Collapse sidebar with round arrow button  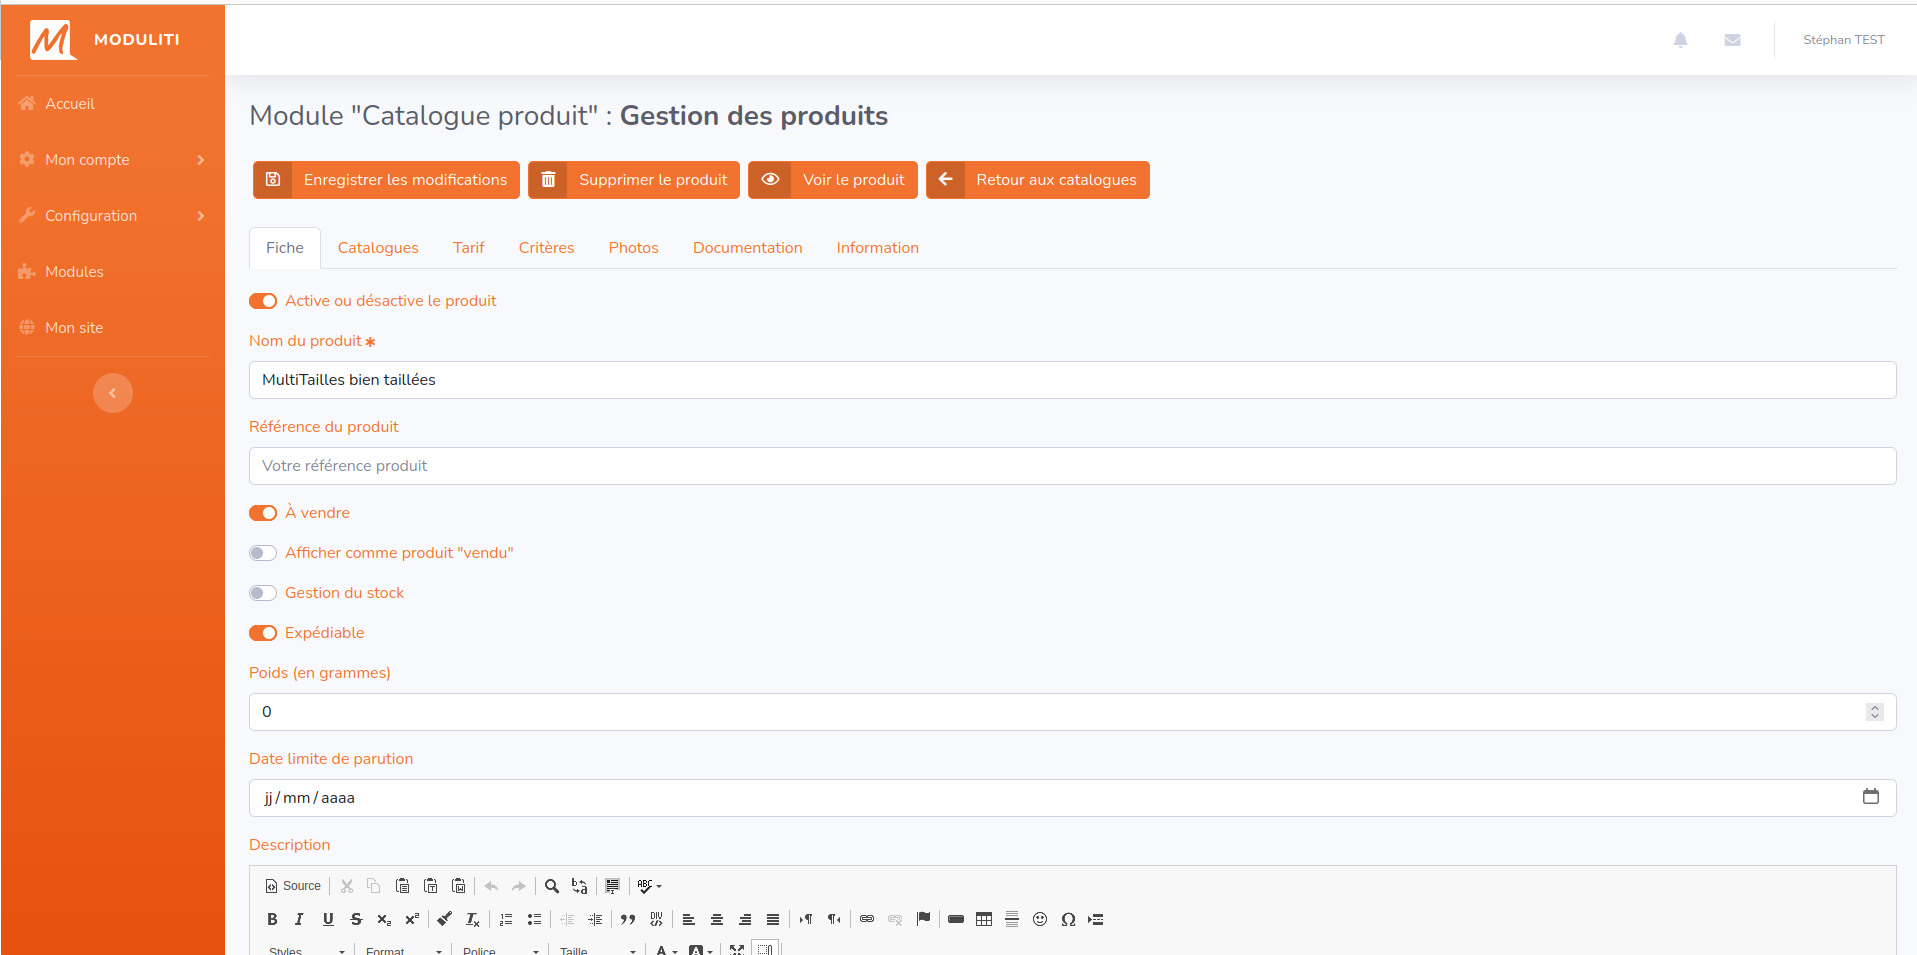pyautogui.click(x=113, y=393)
